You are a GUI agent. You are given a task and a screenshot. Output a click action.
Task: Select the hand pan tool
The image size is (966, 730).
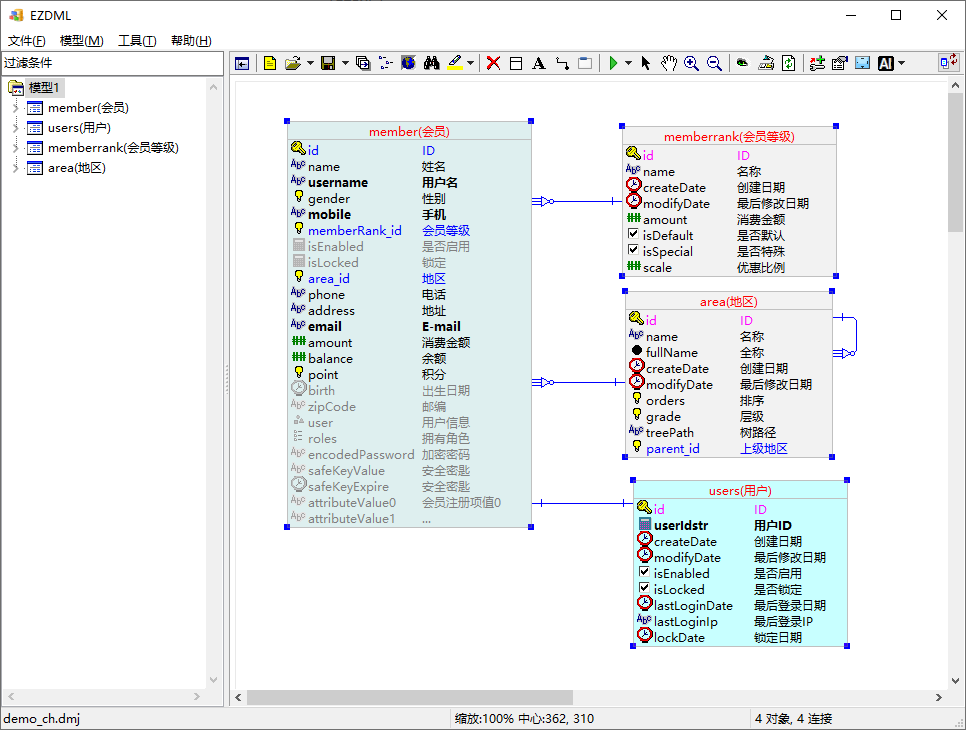(x=668, y=63)
